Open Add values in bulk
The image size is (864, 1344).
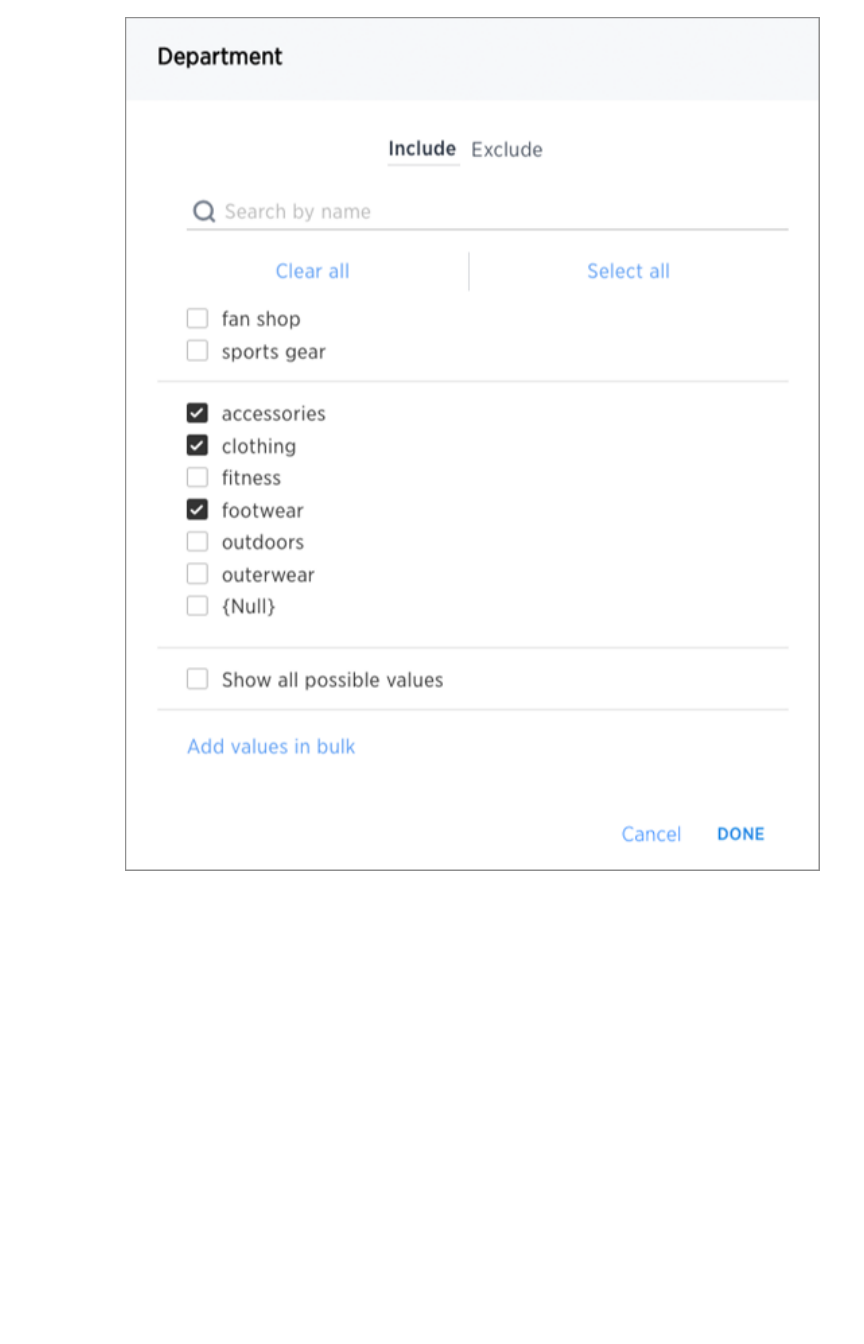[x=271, y=747]
